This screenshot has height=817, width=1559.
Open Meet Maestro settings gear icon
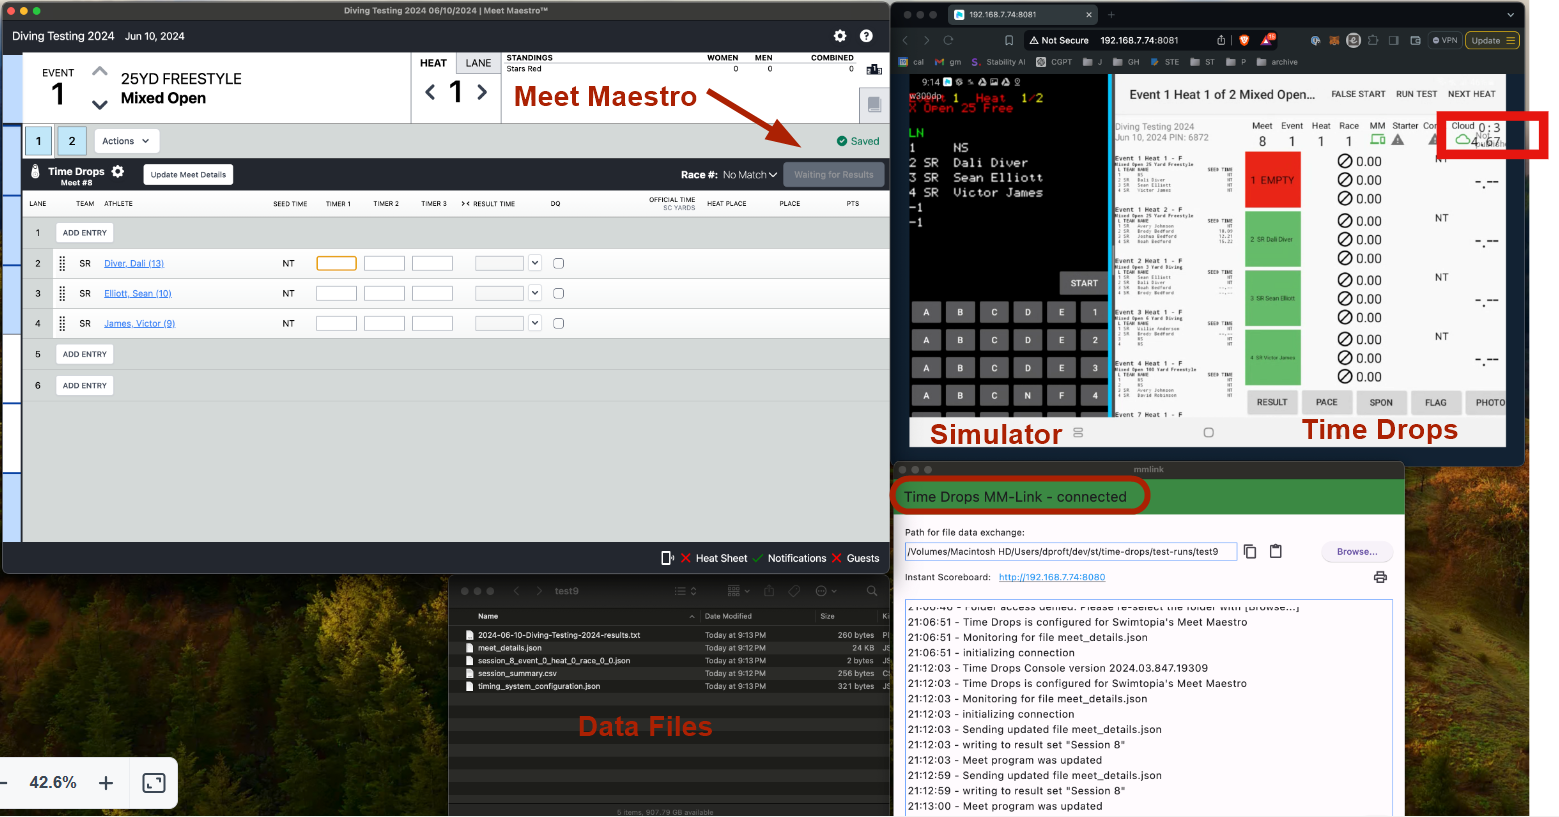(x=840, y=36)
